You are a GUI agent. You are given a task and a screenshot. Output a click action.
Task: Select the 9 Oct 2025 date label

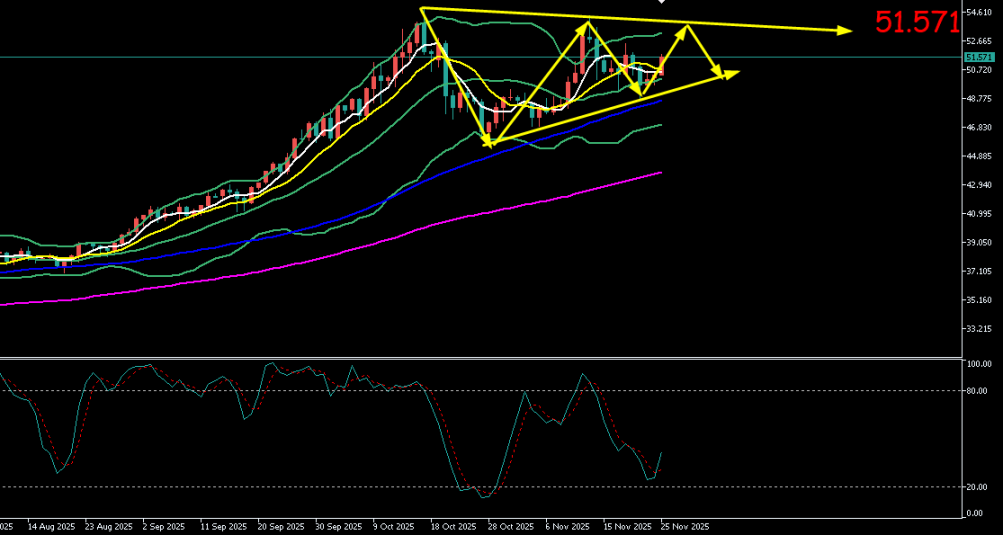[395, 525]
